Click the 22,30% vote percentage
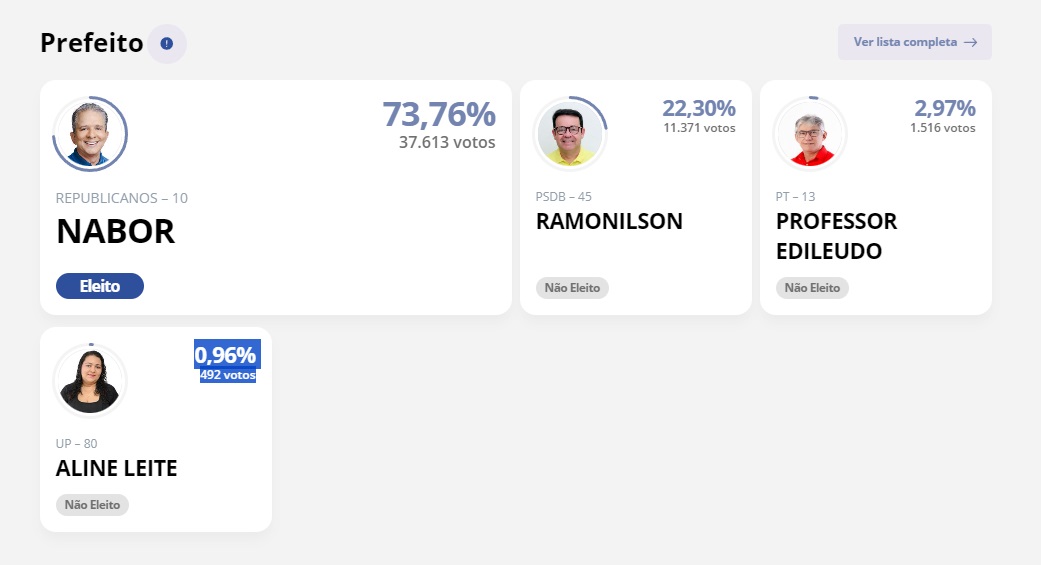The height and width of the screenshot is (565, 1041). click(698, 108)
